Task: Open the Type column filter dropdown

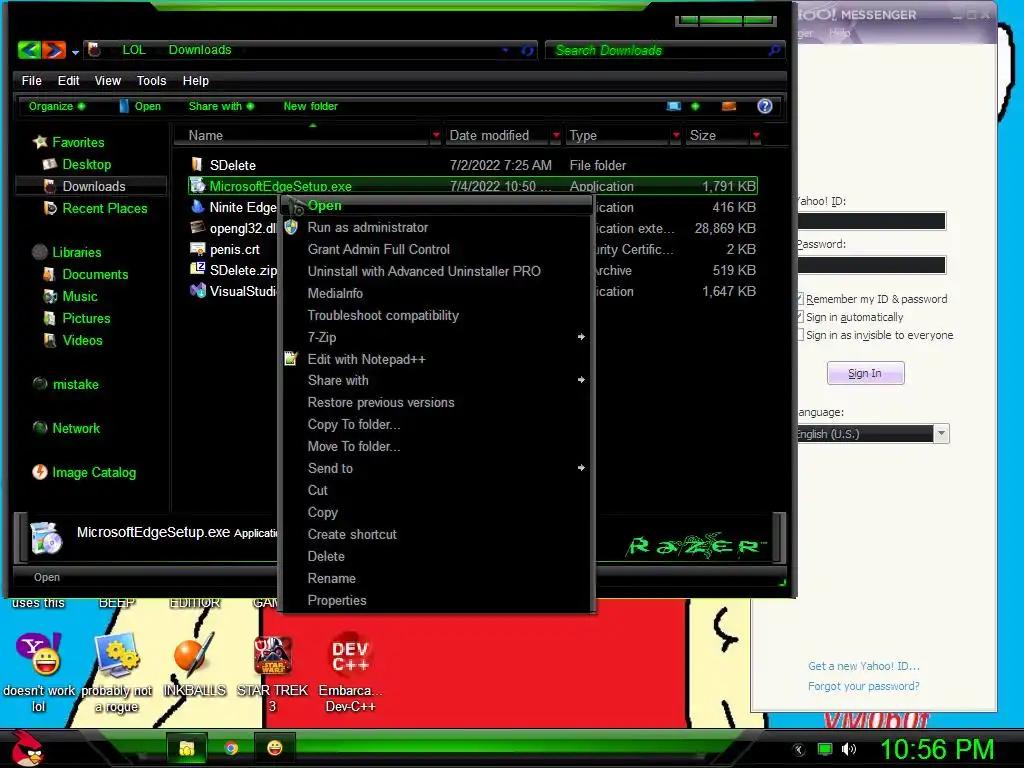Action: tap(676, 135)
